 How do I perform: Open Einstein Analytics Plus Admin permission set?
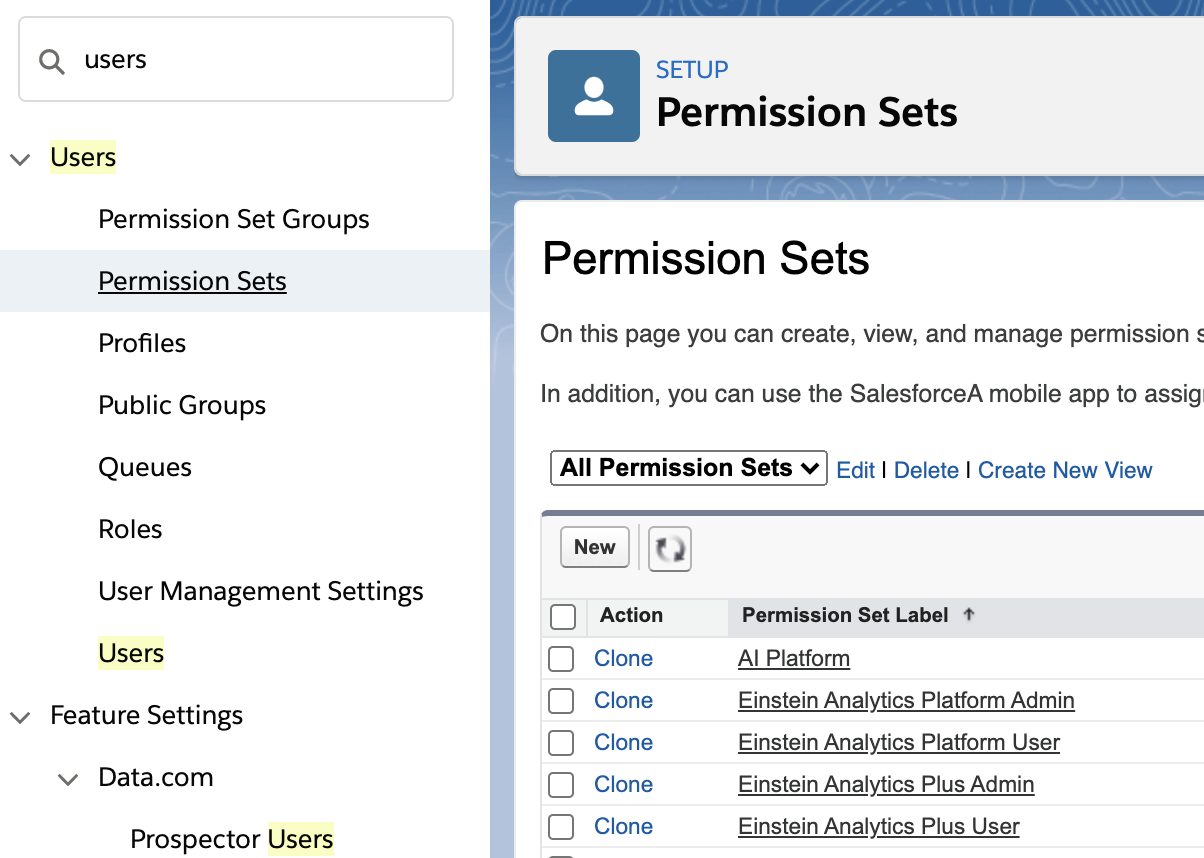[886, 785]
